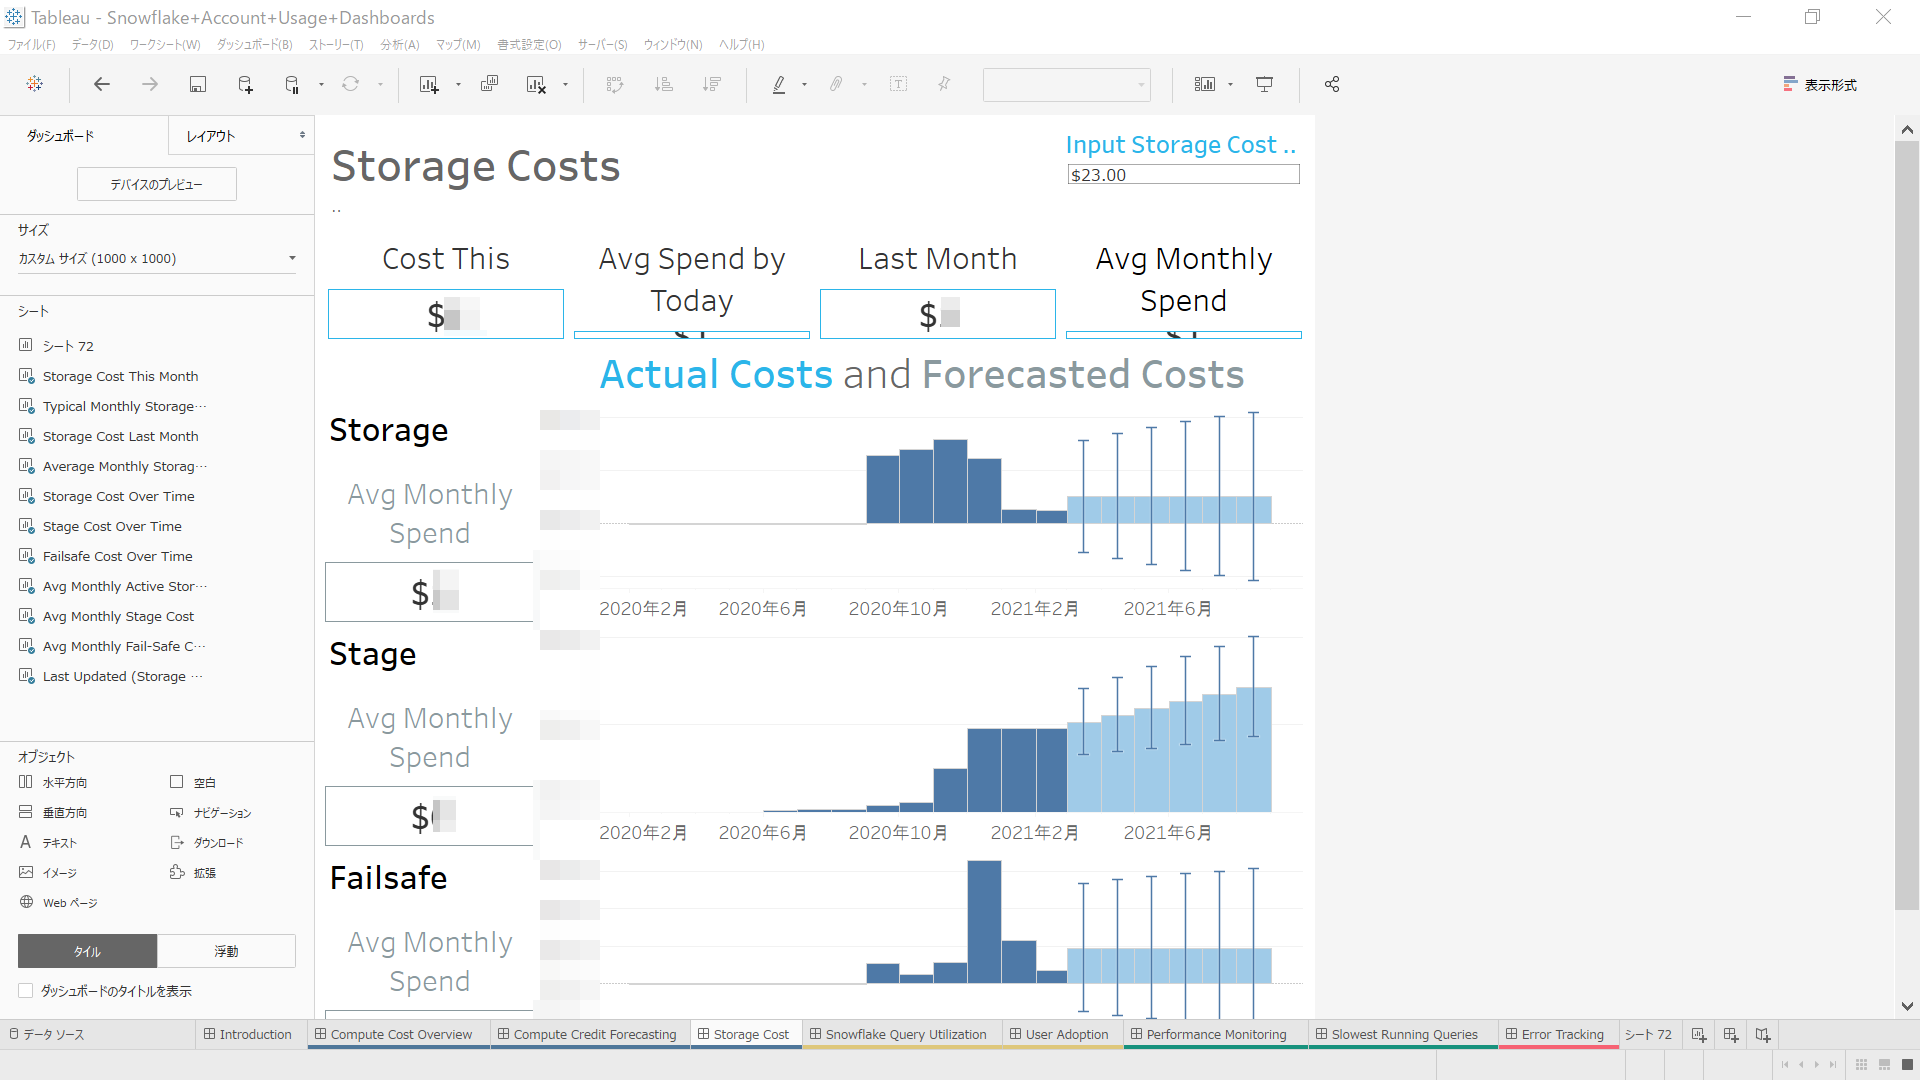
Task: Open Presentation mode icon
Action: pyautogui.click(x=1264, y=85)
